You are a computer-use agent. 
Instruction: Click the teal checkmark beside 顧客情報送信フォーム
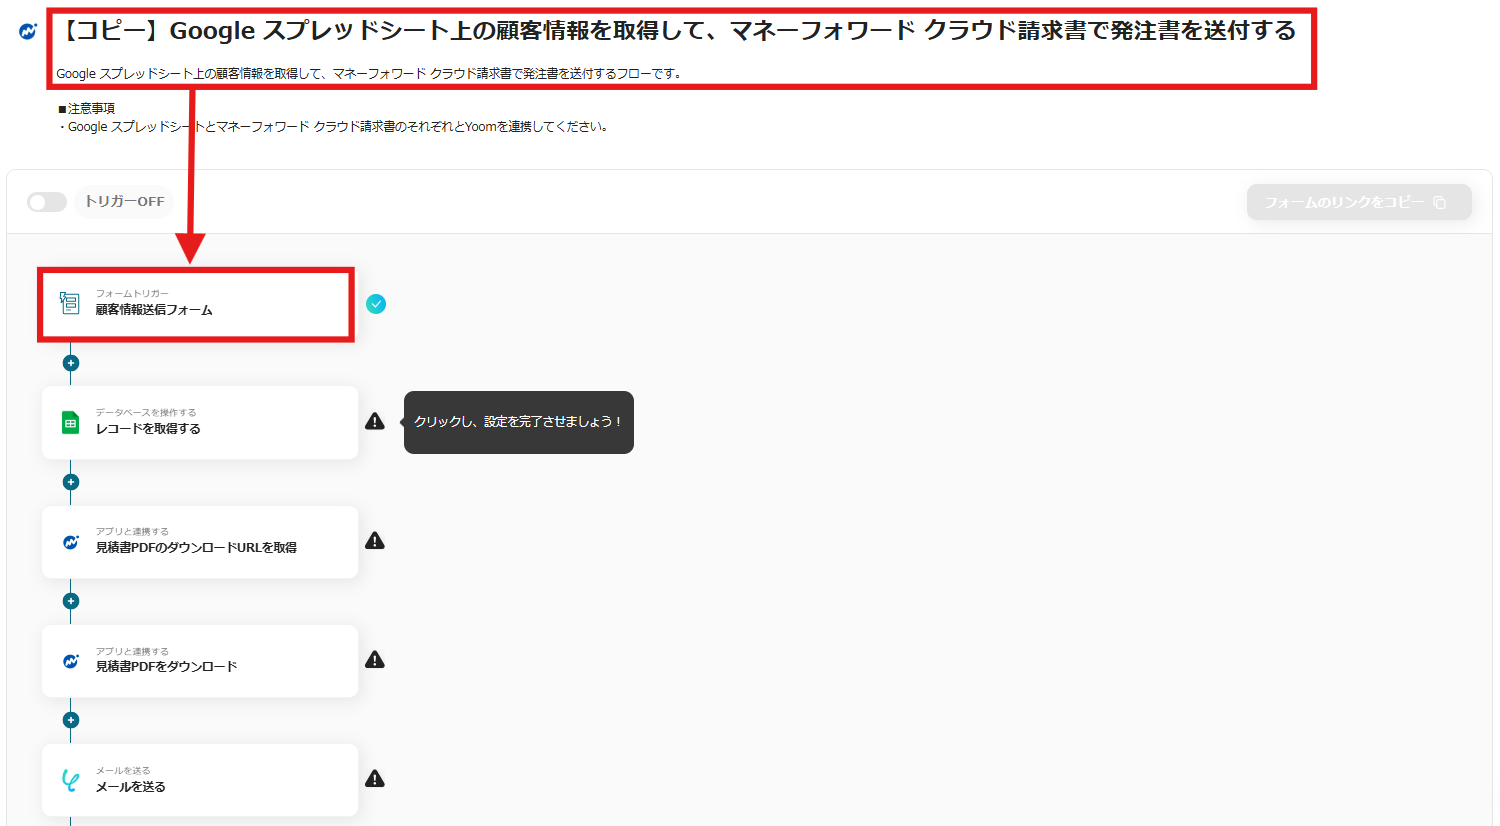376,304
